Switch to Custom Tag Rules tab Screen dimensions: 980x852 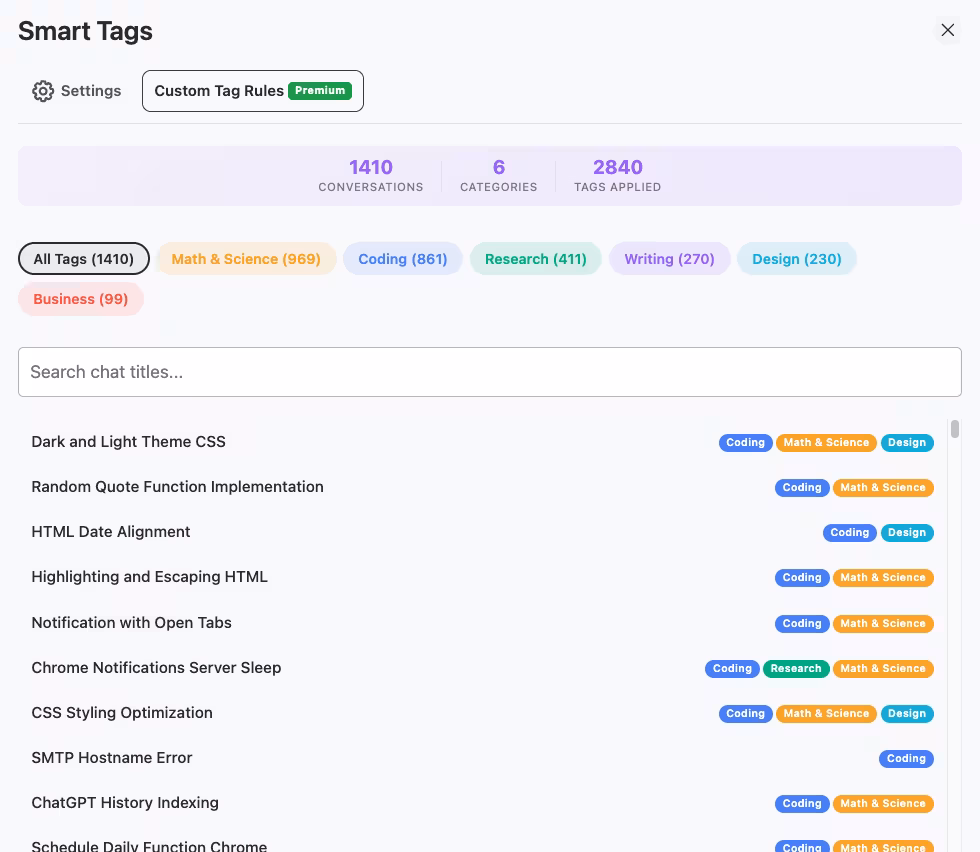pyautogui.click(x=252, y=91)
